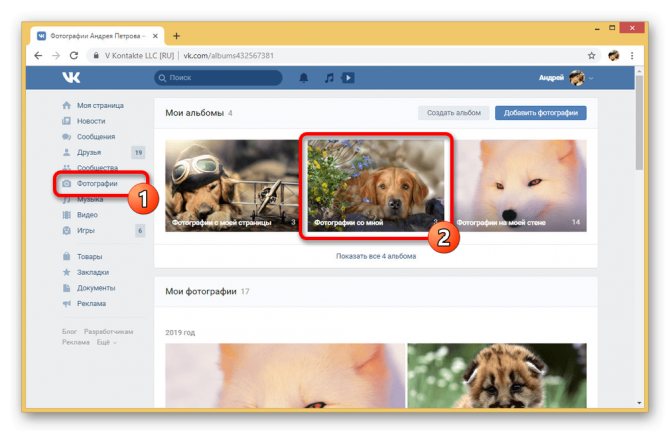Click the page vertical scrollbar thumb
The height and width of the screenshot is (434, 670).
(x=639, y=123)
